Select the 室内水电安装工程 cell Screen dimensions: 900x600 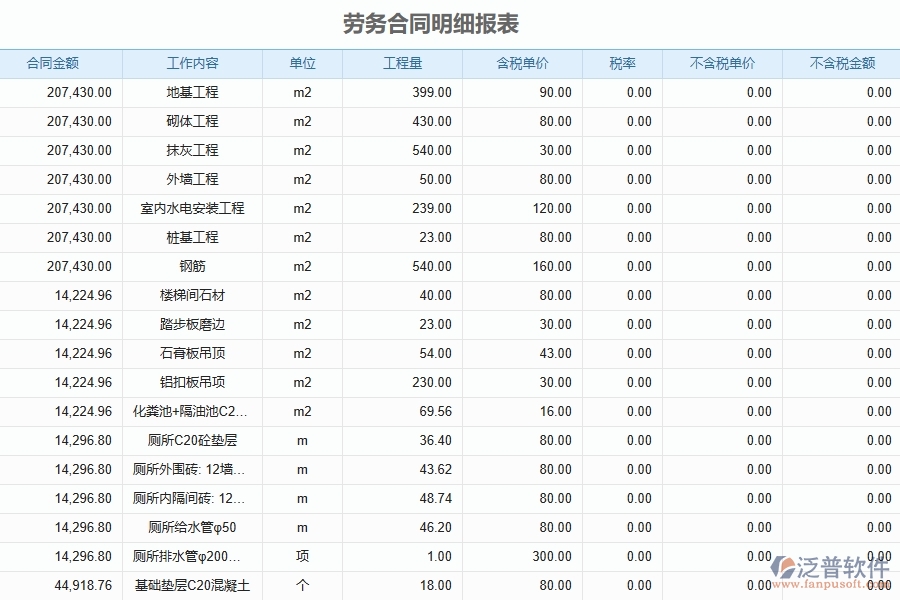[x=192, y=208]
